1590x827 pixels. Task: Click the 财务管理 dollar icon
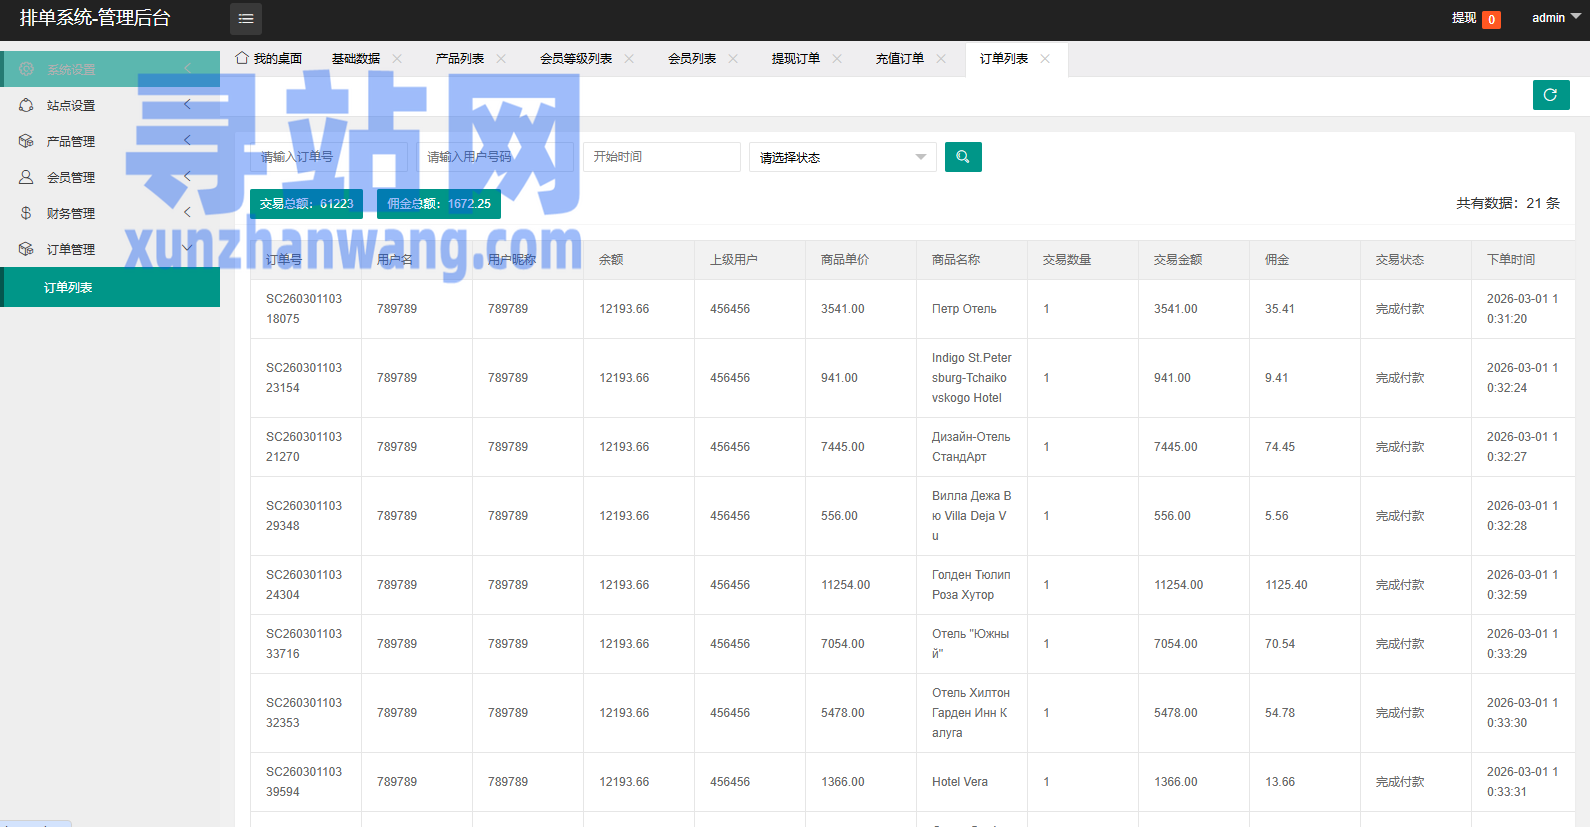tap(26, 213)
